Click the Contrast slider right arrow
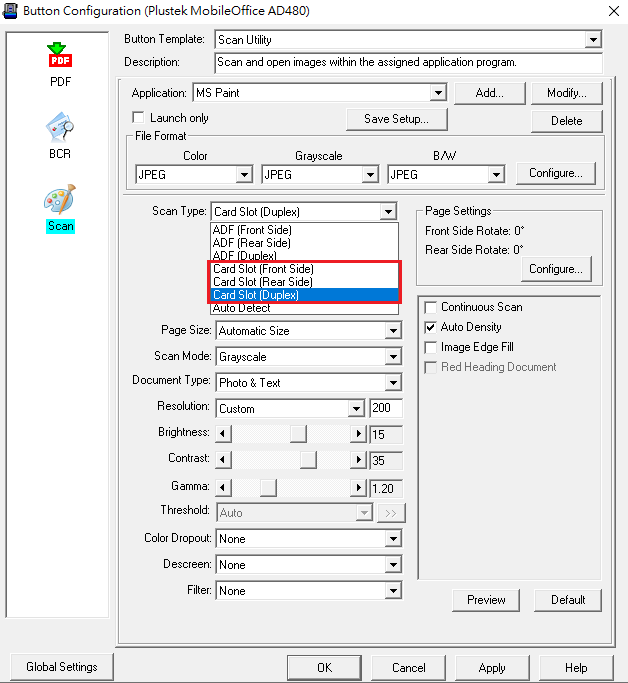The image size is (628, 683). point(359,460)
